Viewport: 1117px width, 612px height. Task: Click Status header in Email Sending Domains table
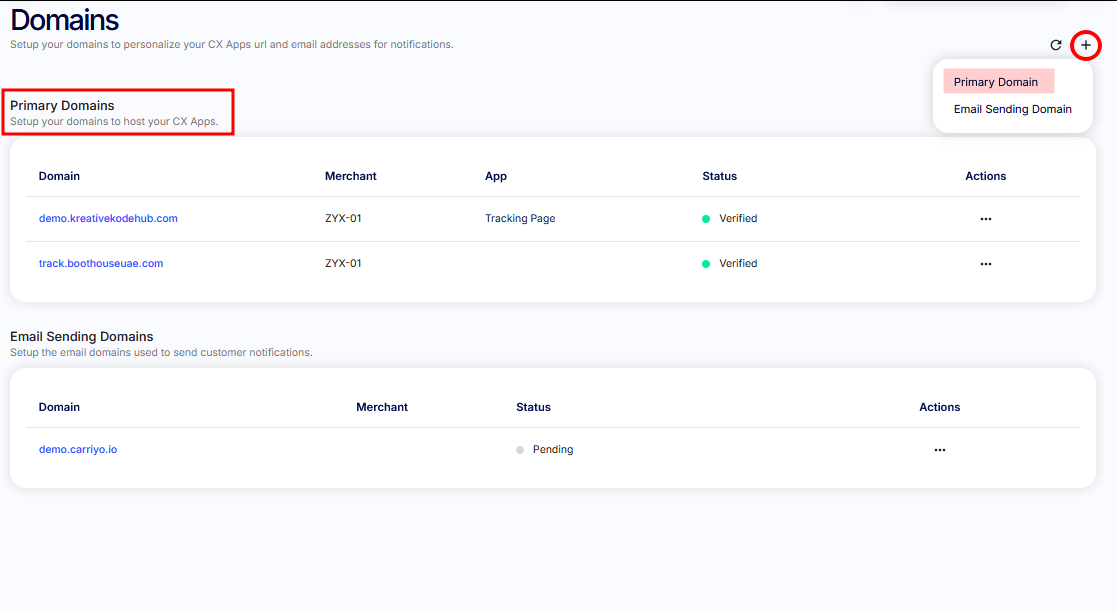[x=533, y=407]
